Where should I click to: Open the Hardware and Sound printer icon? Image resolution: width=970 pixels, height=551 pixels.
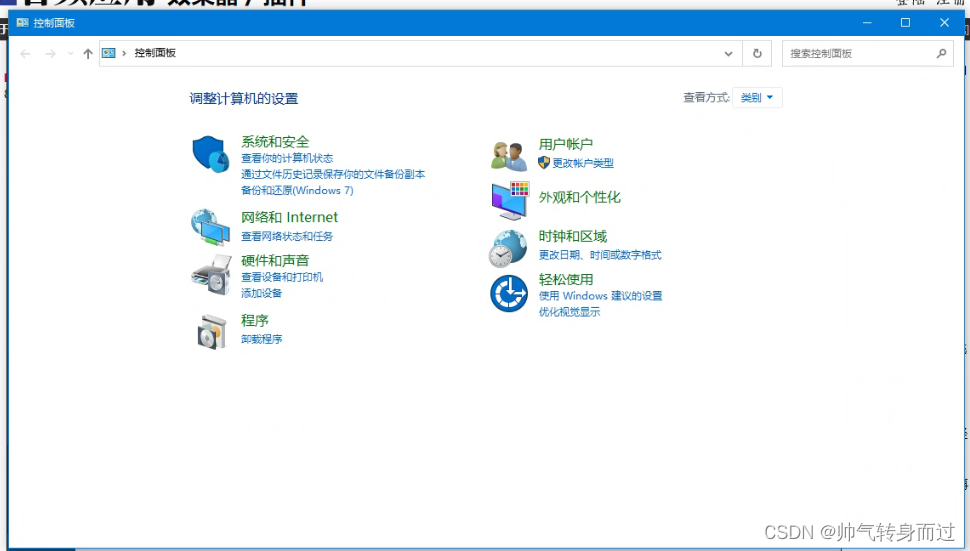[x=211, y=275]
